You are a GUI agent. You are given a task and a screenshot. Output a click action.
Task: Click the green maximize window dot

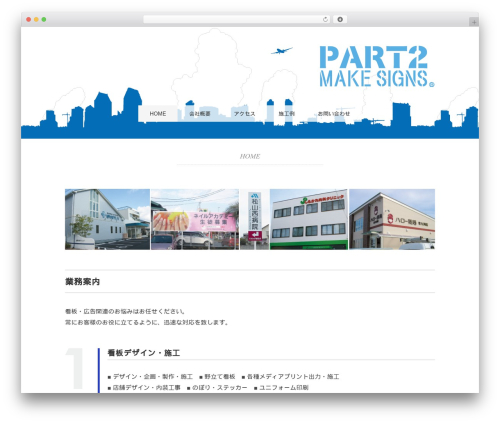pyautogui.click(x=44, y=19)
